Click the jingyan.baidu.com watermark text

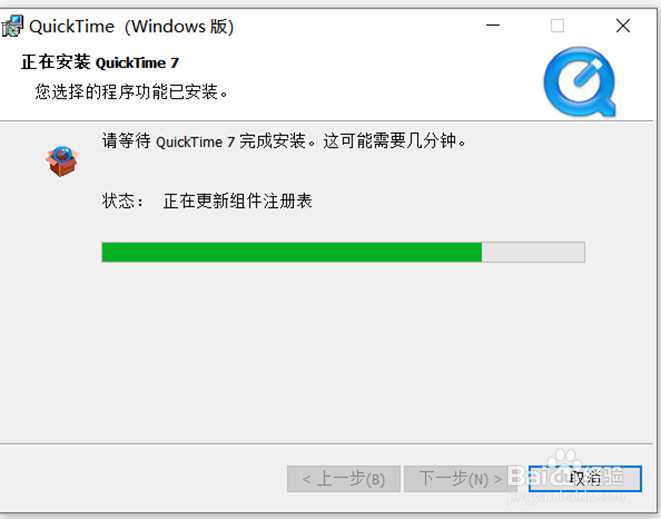pyautogui.click(x=566, y=497)
